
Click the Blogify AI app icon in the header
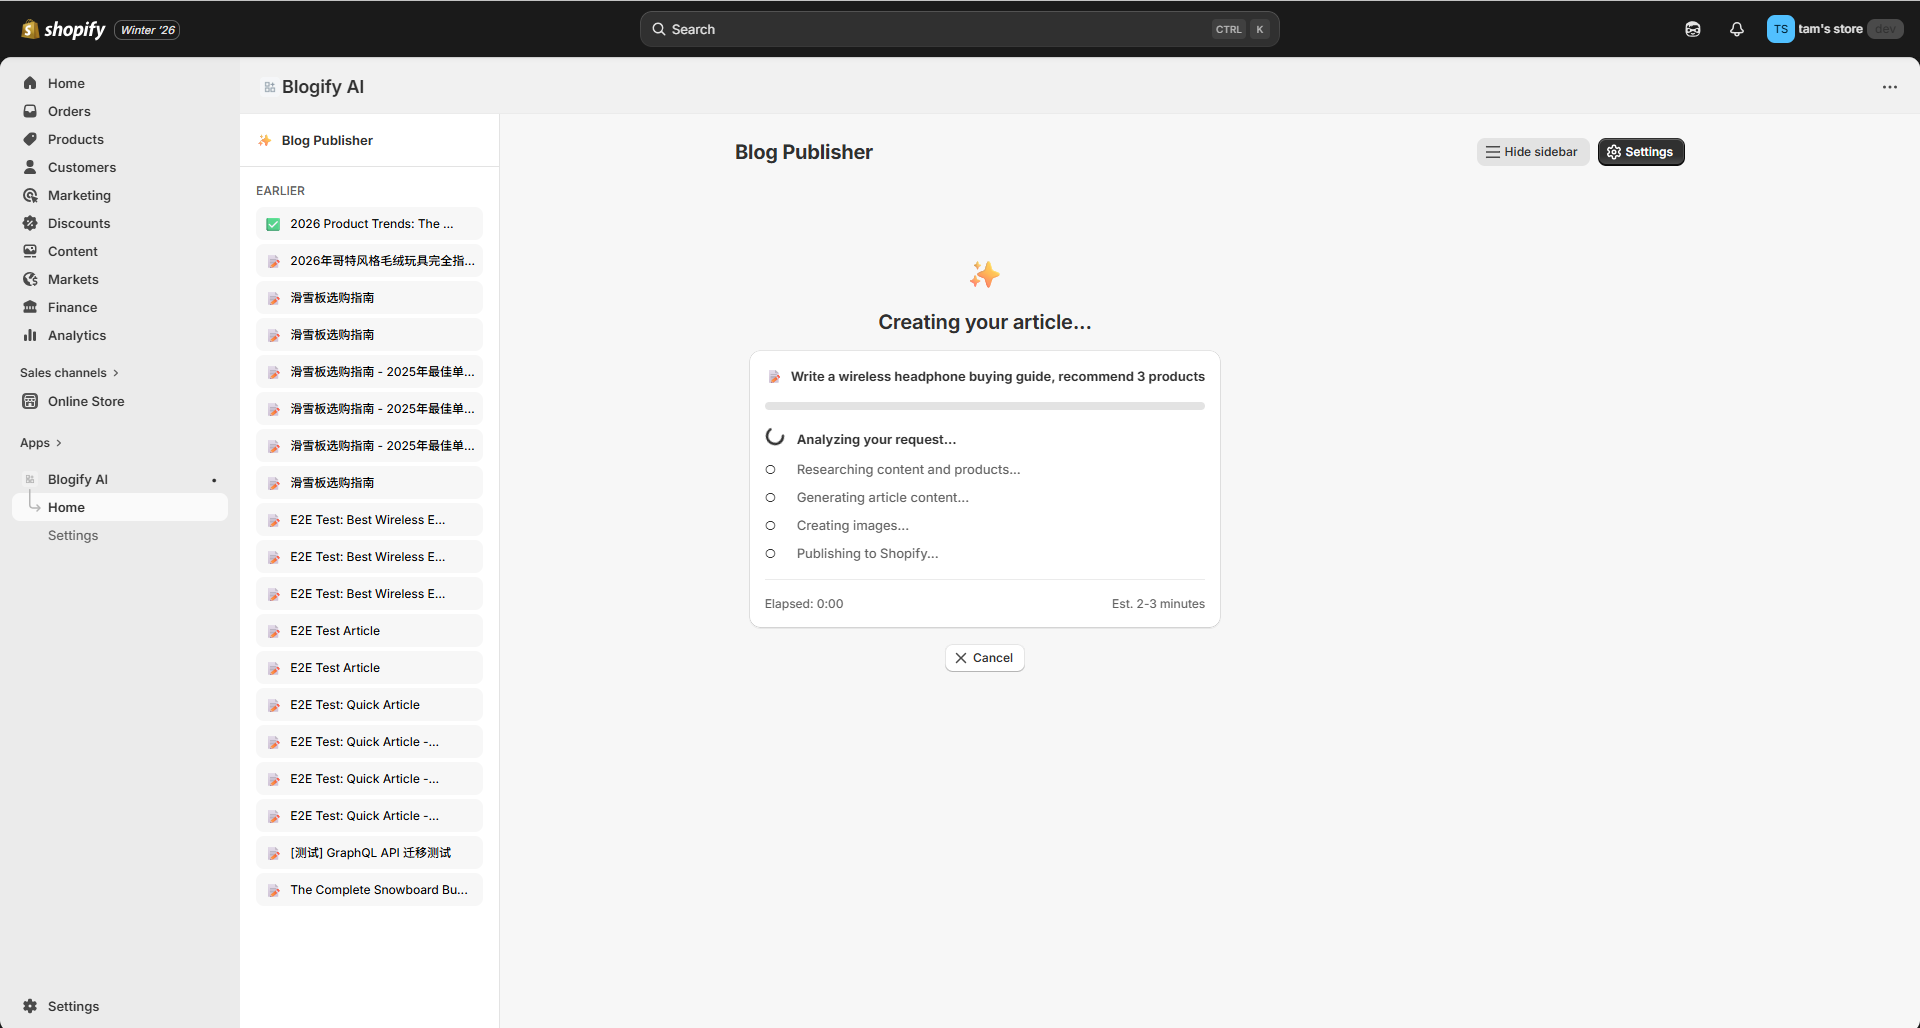point(268,87)
